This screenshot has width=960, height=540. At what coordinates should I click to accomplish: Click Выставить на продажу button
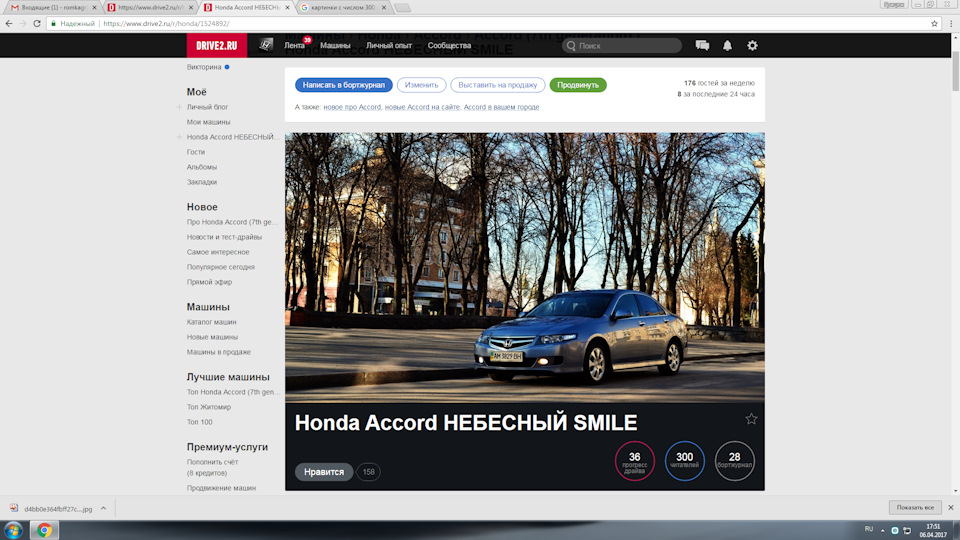click(498, 85)
